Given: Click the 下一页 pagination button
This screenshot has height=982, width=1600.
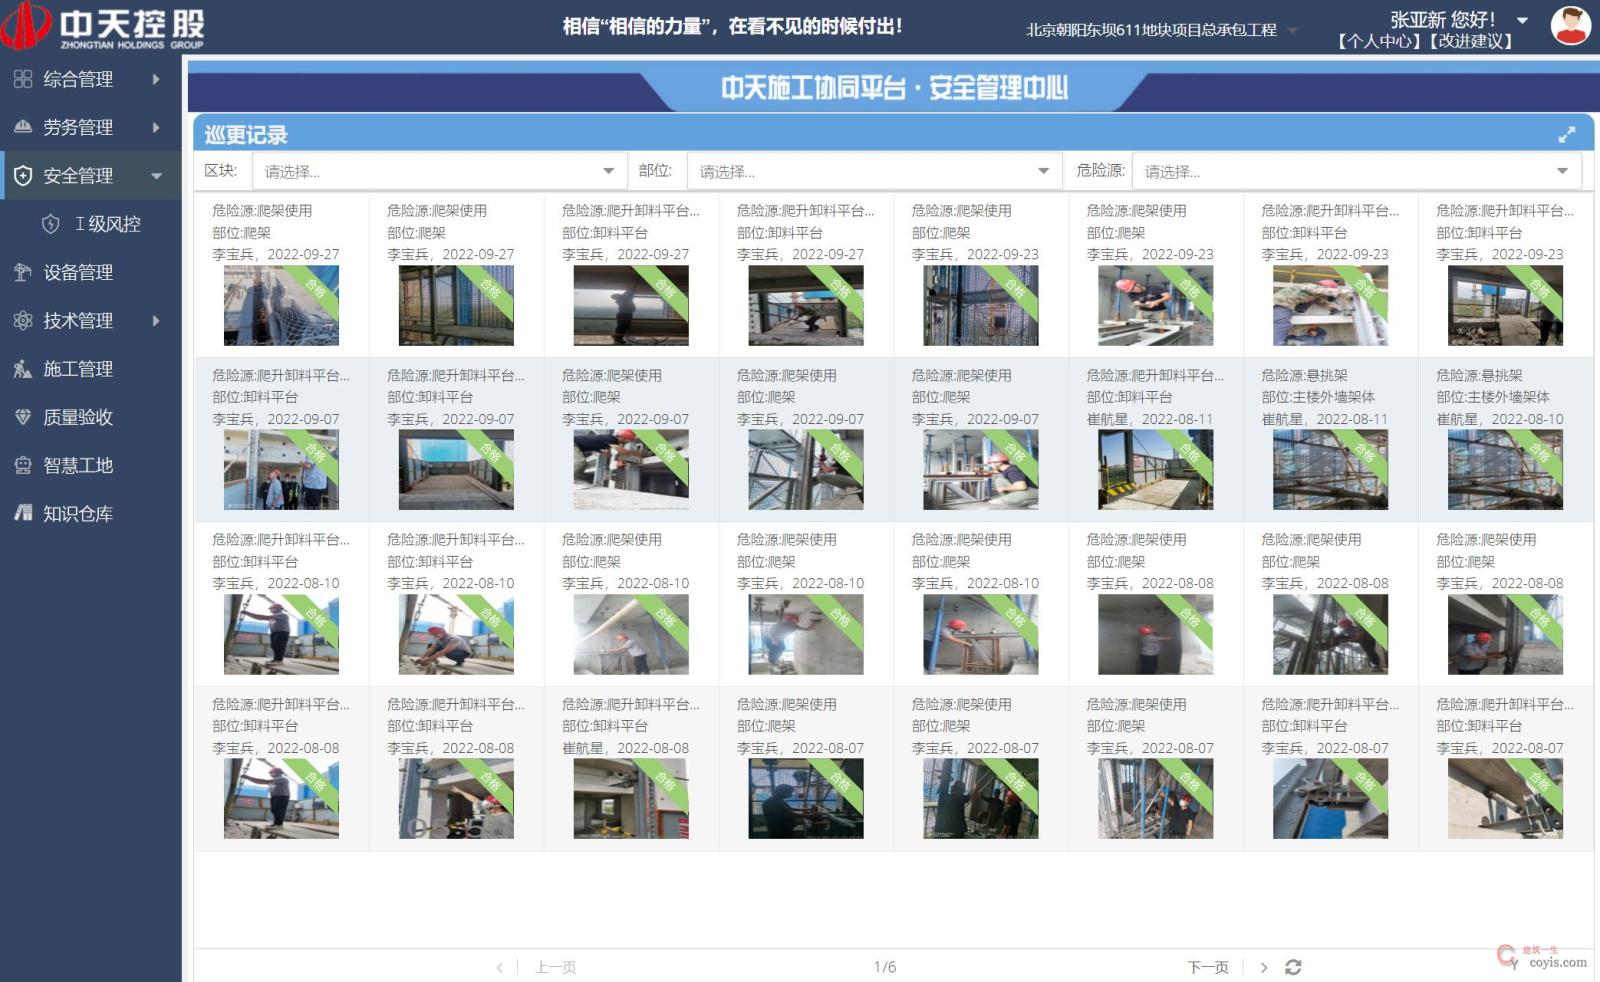Looking at the screenshot, I should (1208, 967).
